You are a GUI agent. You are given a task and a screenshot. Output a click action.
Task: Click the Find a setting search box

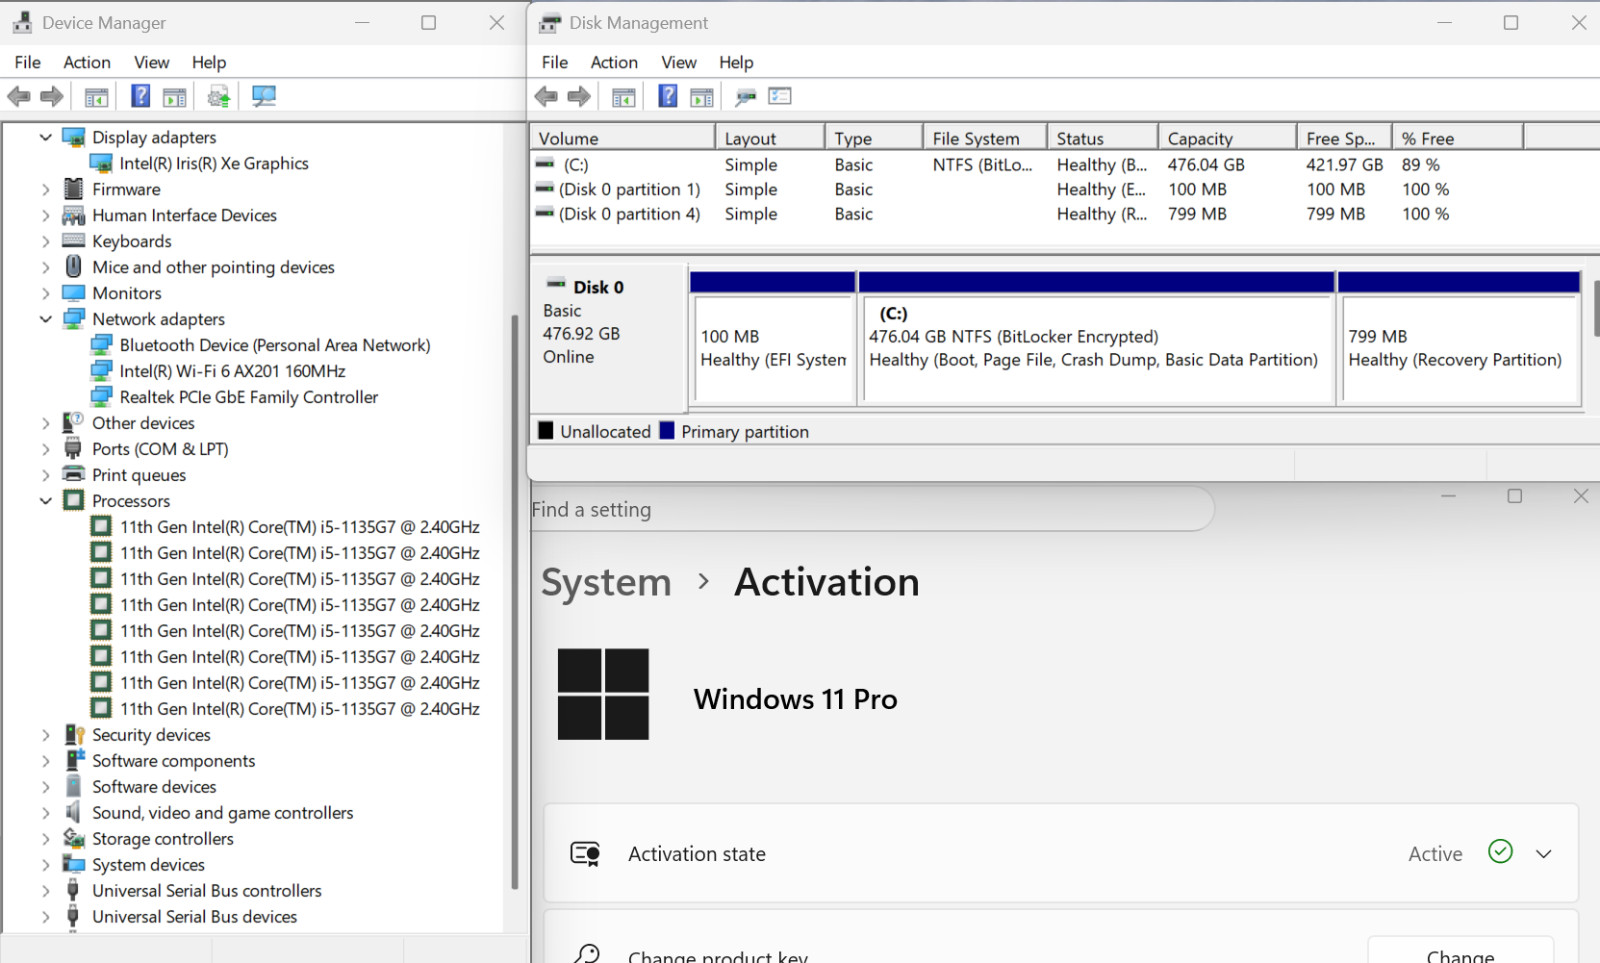click(870, 509)
